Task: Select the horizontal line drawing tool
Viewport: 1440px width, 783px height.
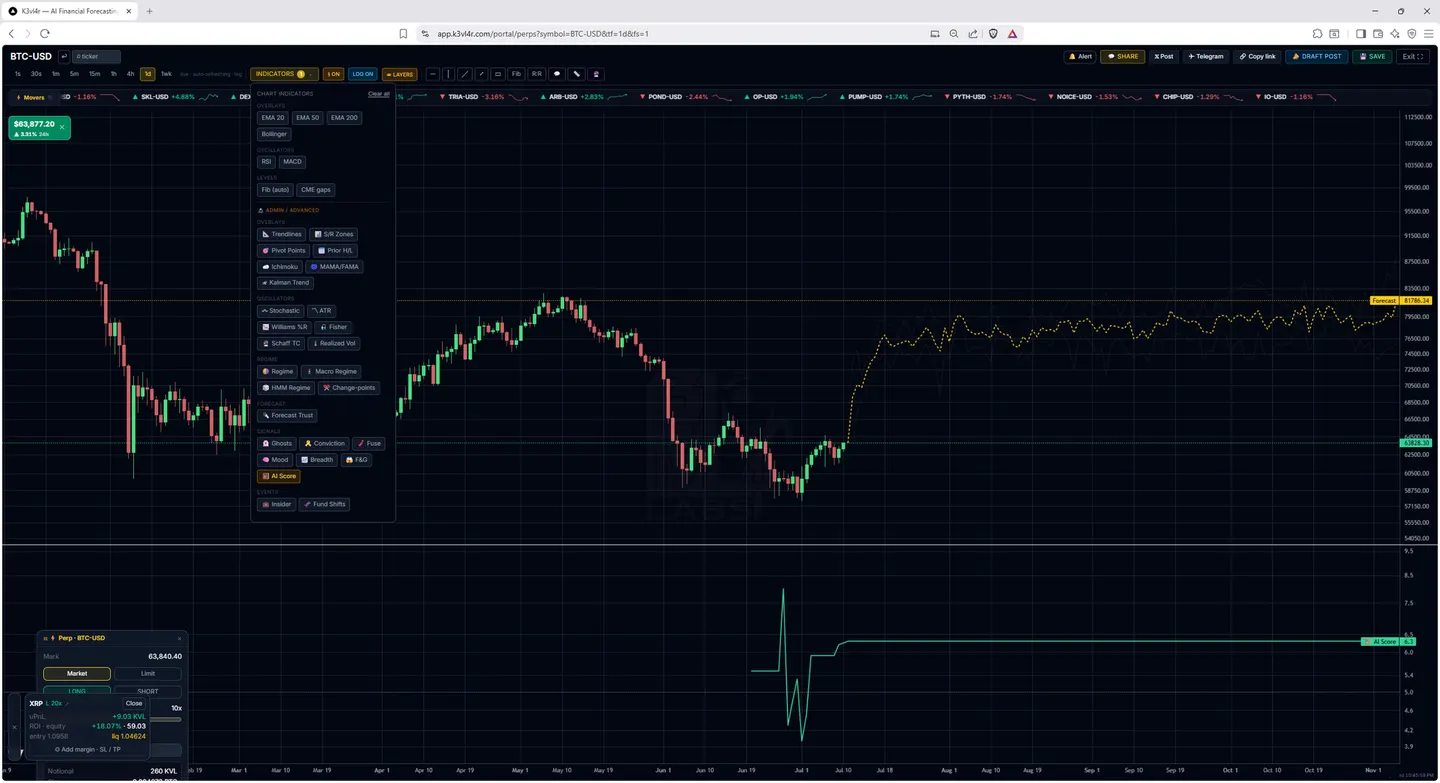Action: point(433,74)
